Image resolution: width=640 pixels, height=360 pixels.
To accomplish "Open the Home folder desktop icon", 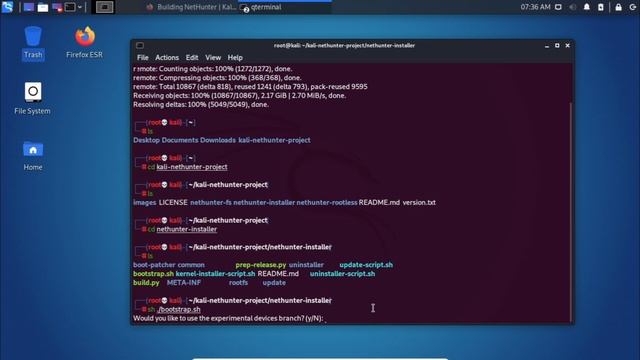I will [33, 155].
